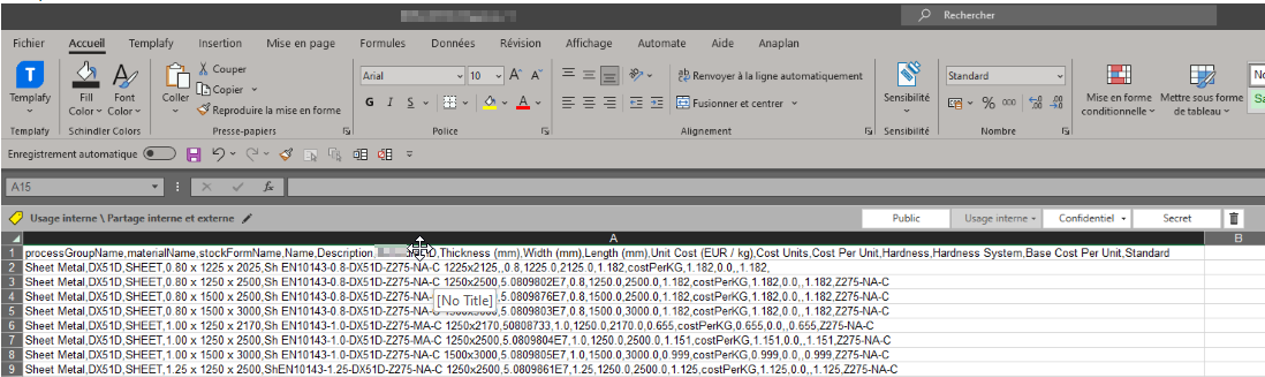Decrease font size with A down arrow
This screenshot has height=377, width=1265.
[538, 76]
